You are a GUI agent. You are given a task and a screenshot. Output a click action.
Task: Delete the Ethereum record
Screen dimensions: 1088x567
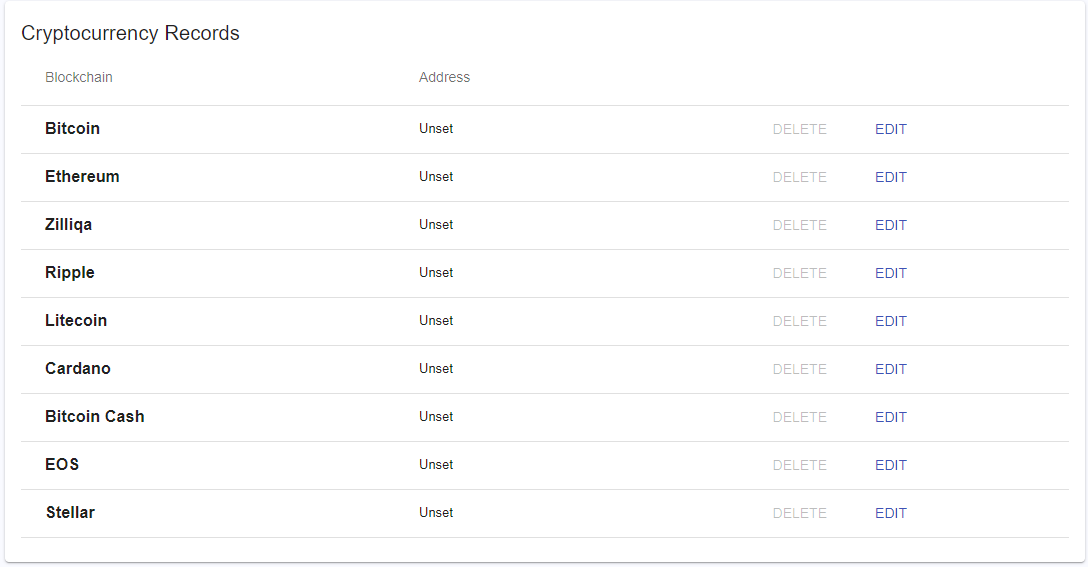pyautogui.click(x=799, y=177)
